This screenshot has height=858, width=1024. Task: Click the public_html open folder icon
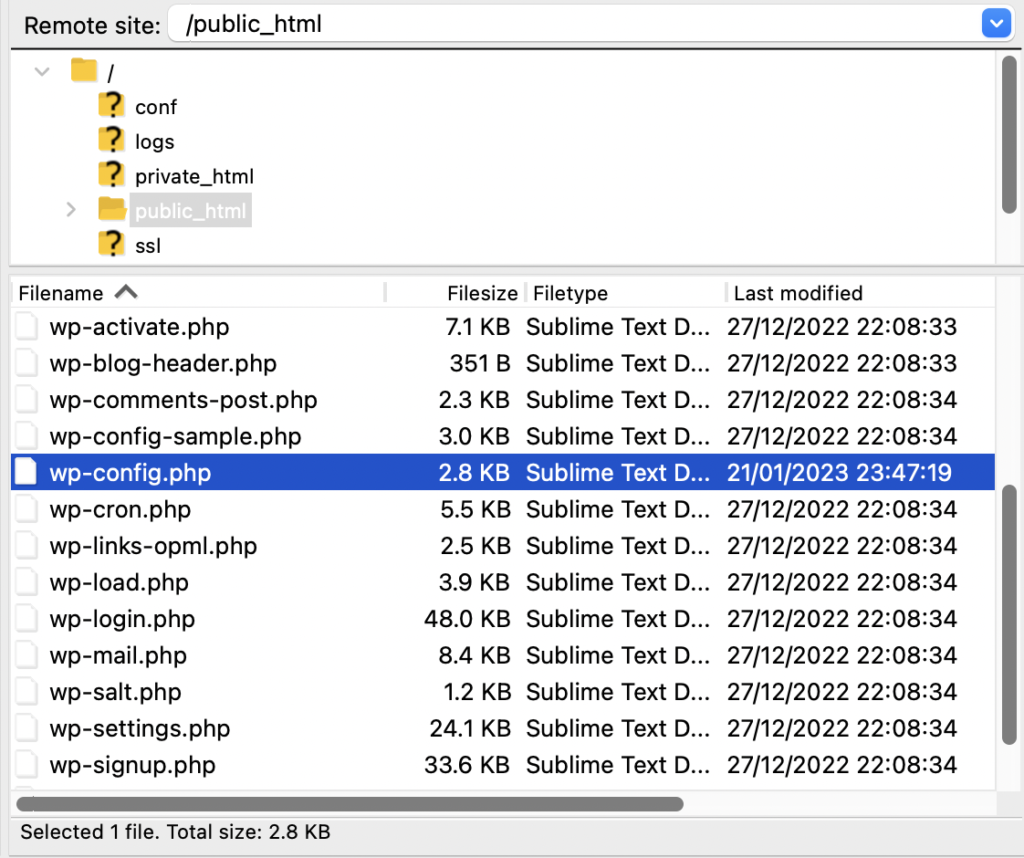point(112,209)
